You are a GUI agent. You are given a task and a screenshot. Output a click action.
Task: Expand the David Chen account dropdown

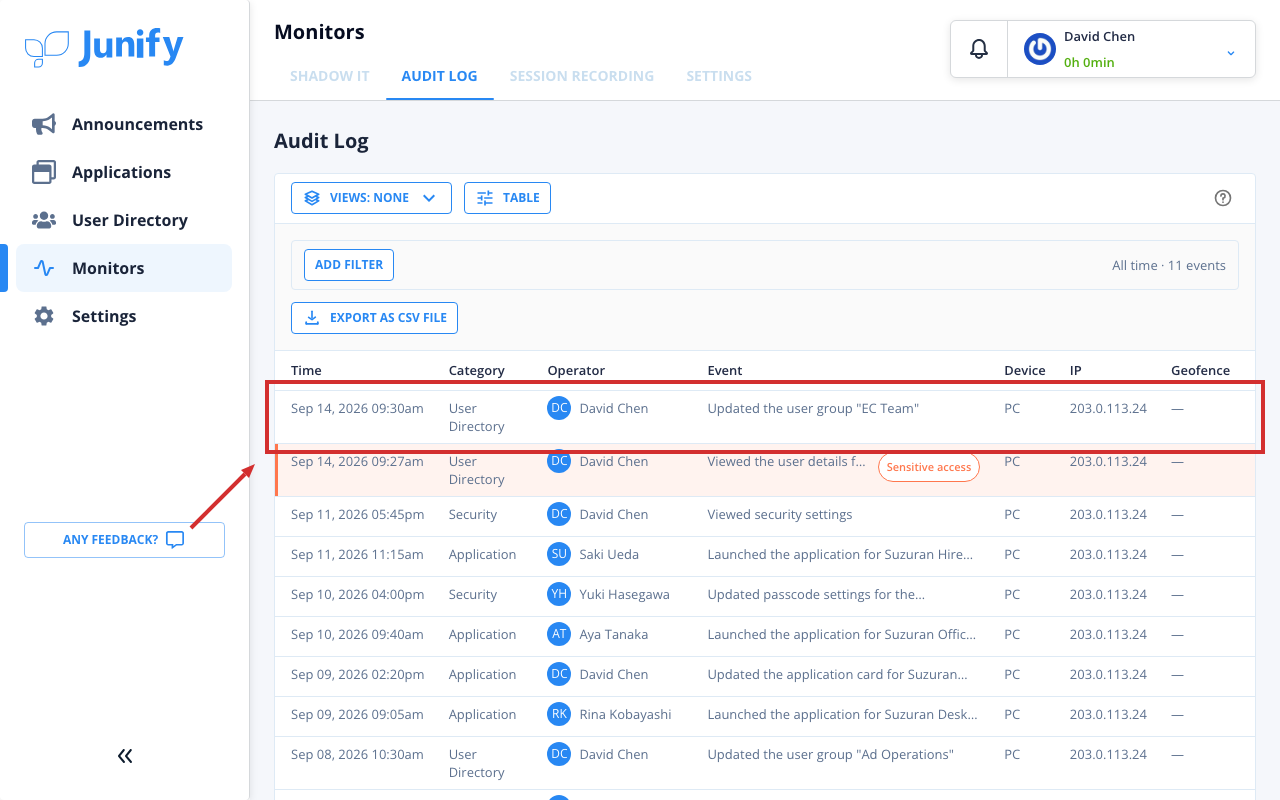1231,52
